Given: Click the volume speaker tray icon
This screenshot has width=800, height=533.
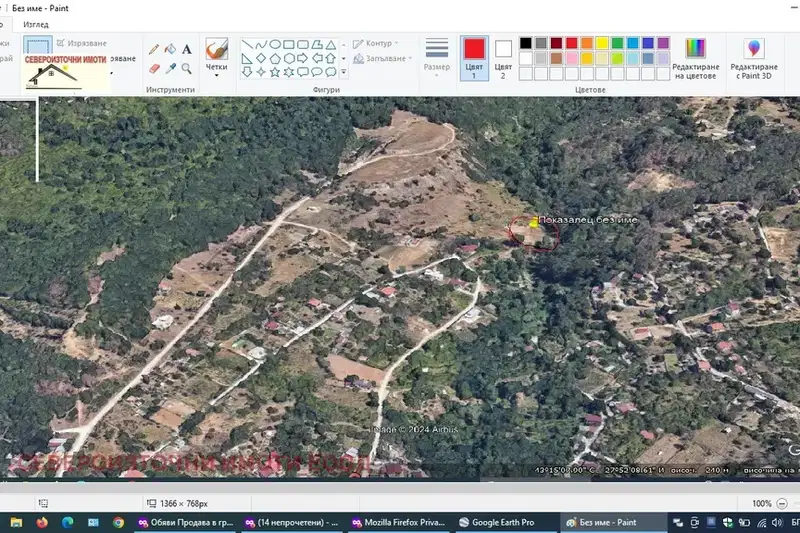Looking at the screenshot, I should point(777,522).
